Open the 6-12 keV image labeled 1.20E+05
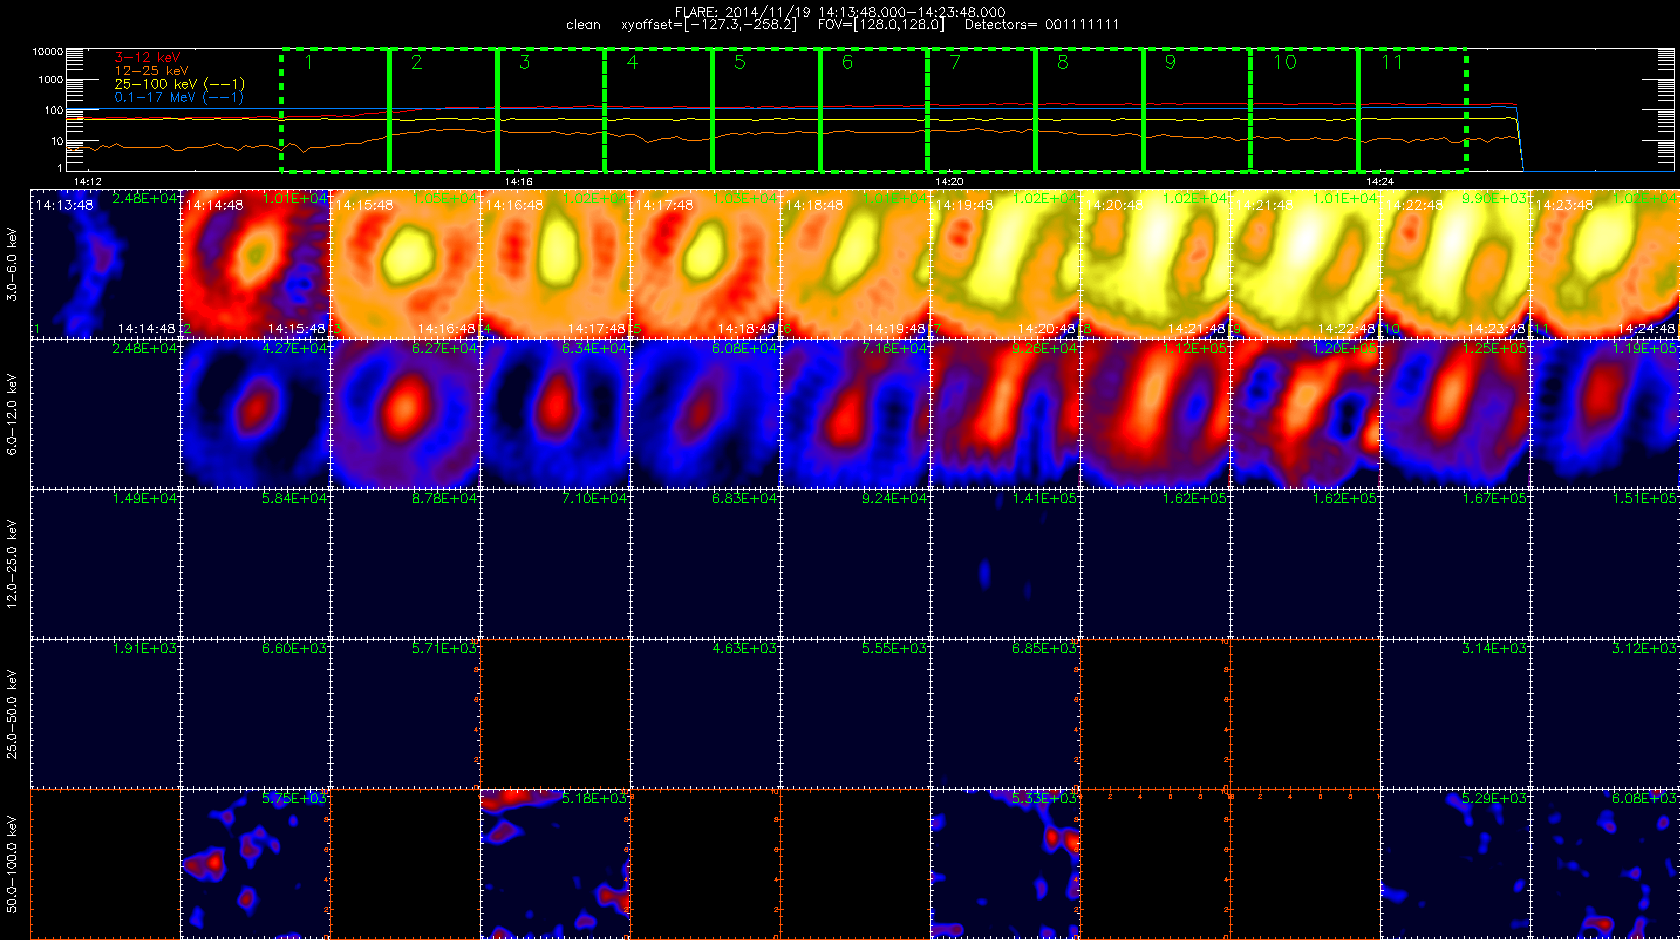 coord(1306,414)
